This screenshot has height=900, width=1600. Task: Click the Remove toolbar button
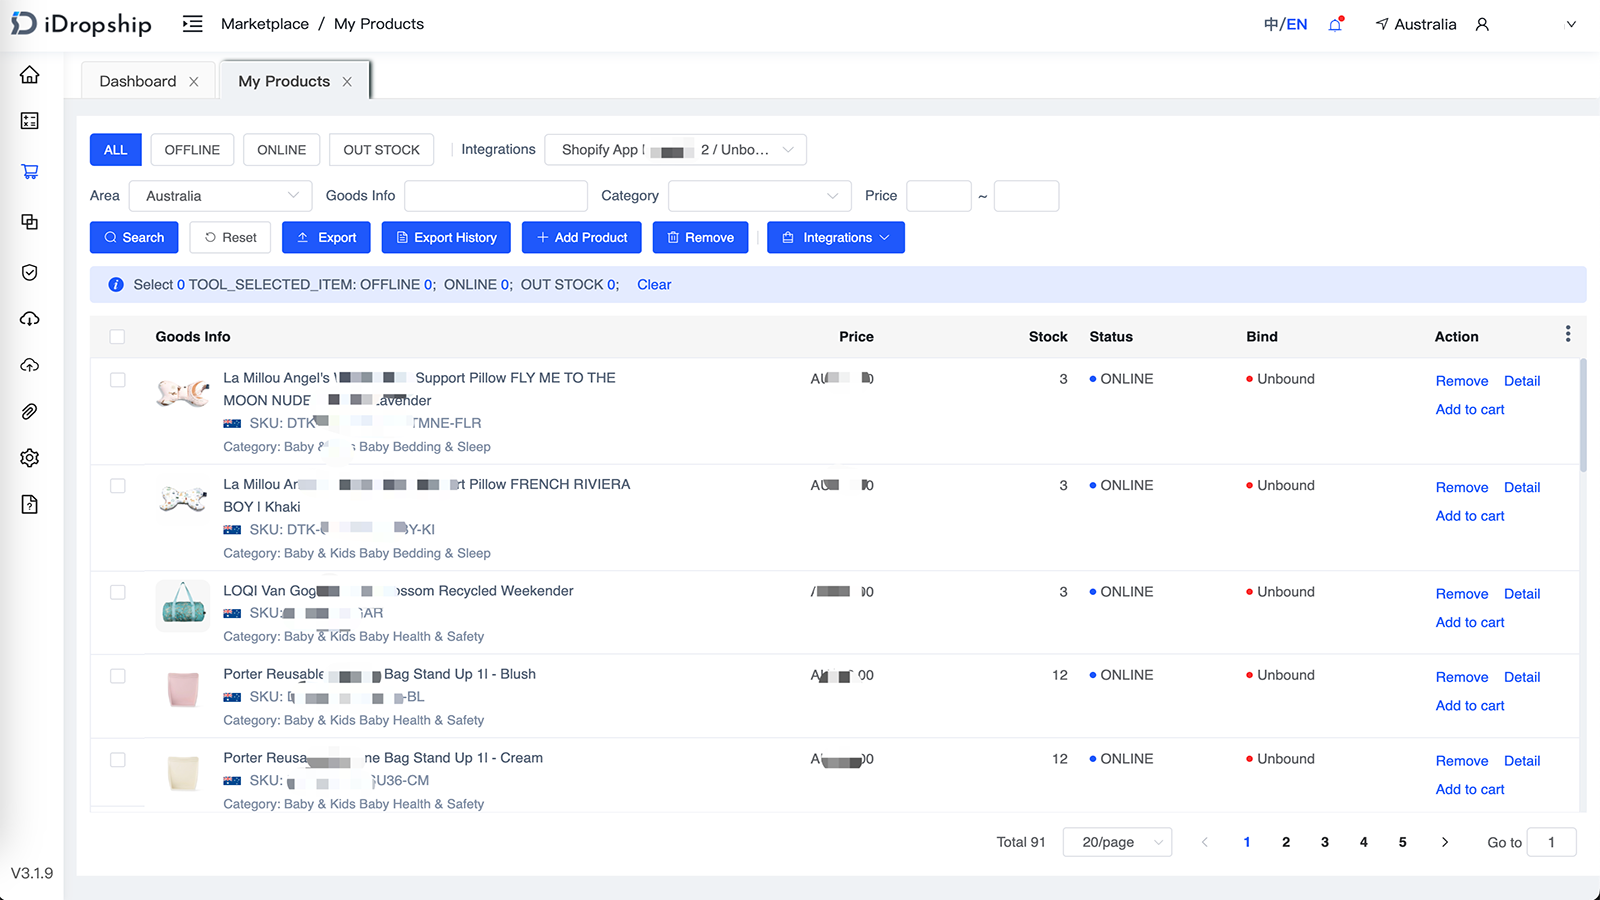(701, 238)
